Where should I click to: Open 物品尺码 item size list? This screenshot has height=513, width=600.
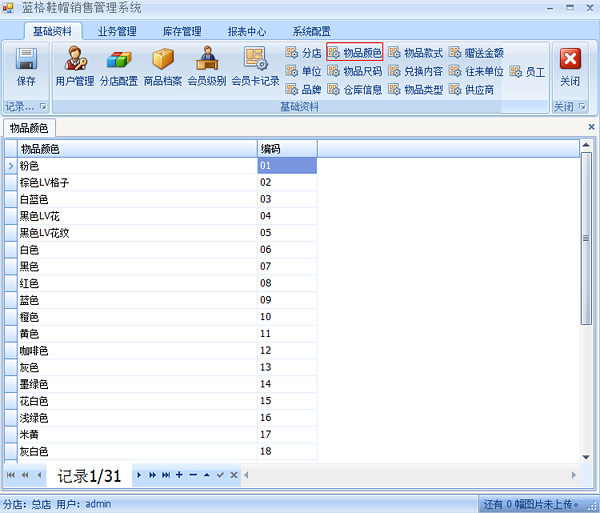coord(355,71)
